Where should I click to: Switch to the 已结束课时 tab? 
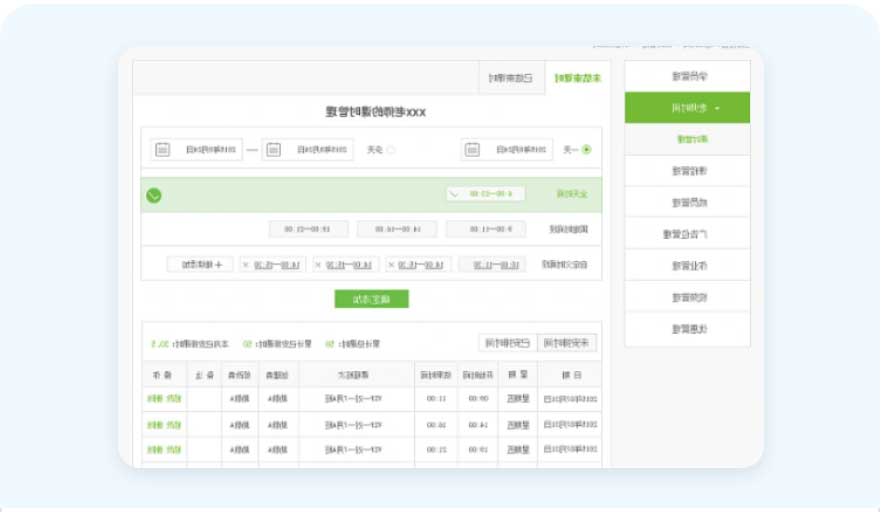tap(511, 78)
